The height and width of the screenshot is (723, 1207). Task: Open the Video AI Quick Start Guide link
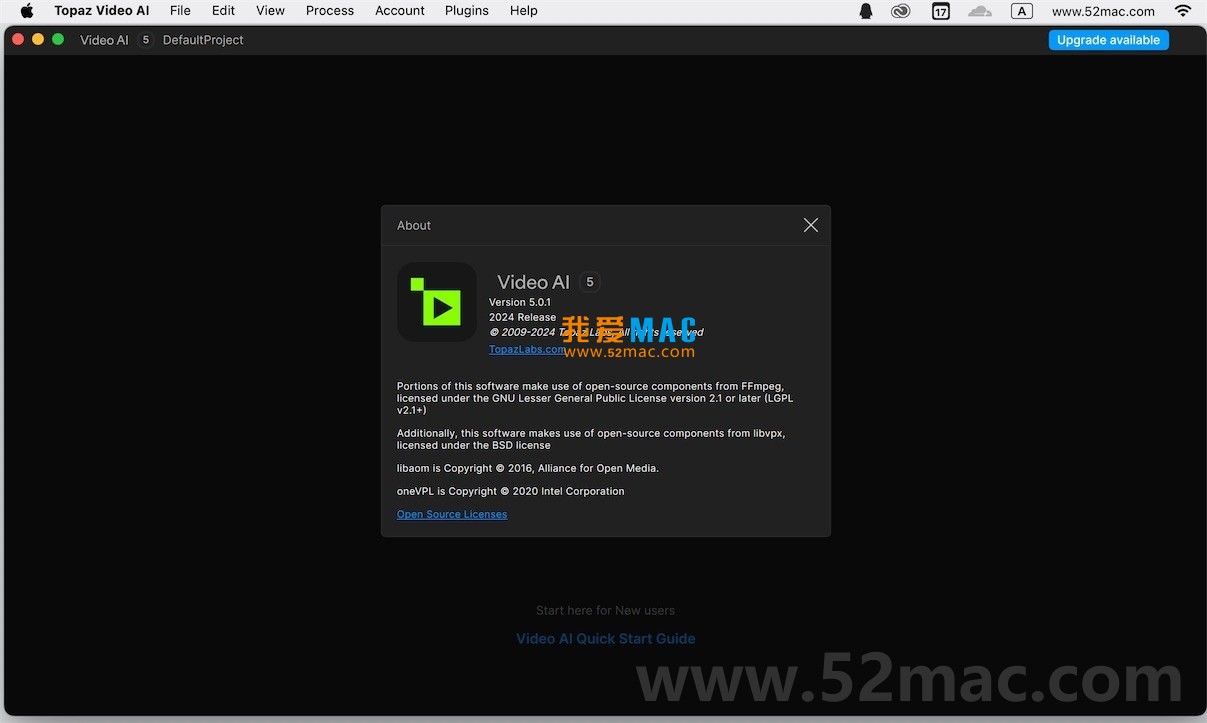[x=605, y=638]
